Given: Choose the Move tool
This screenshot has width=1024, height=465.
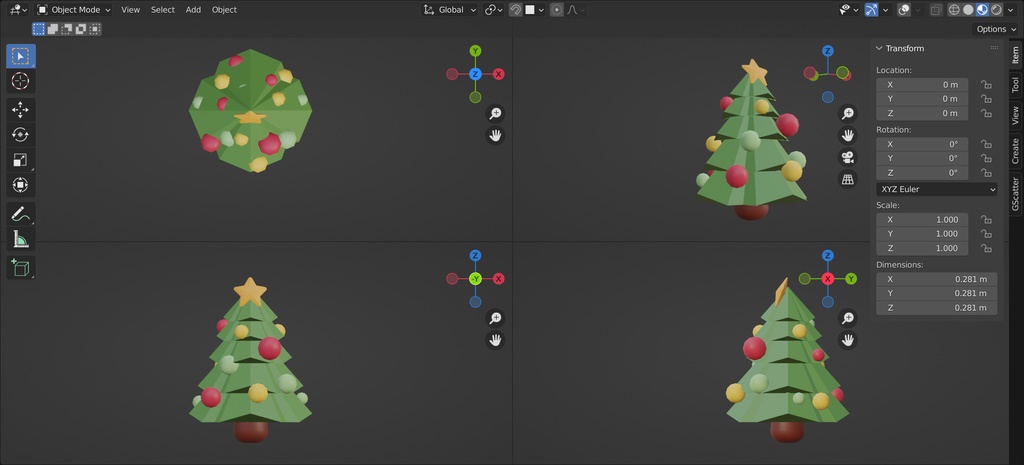Looking at the screenshot, I should 21,110.
